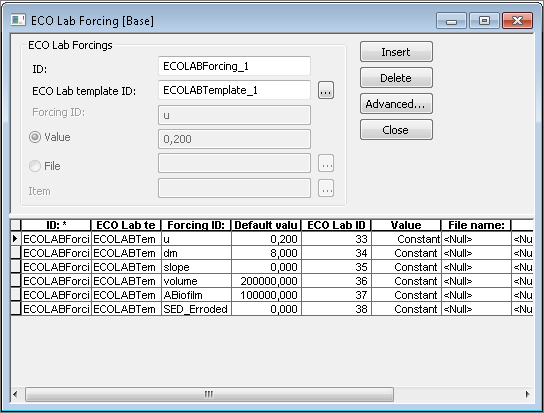Select the Forcing ID cell ABiofilm
Viewport: 544px width, 413px height.
pyautogui.click(x=196, y=295)
